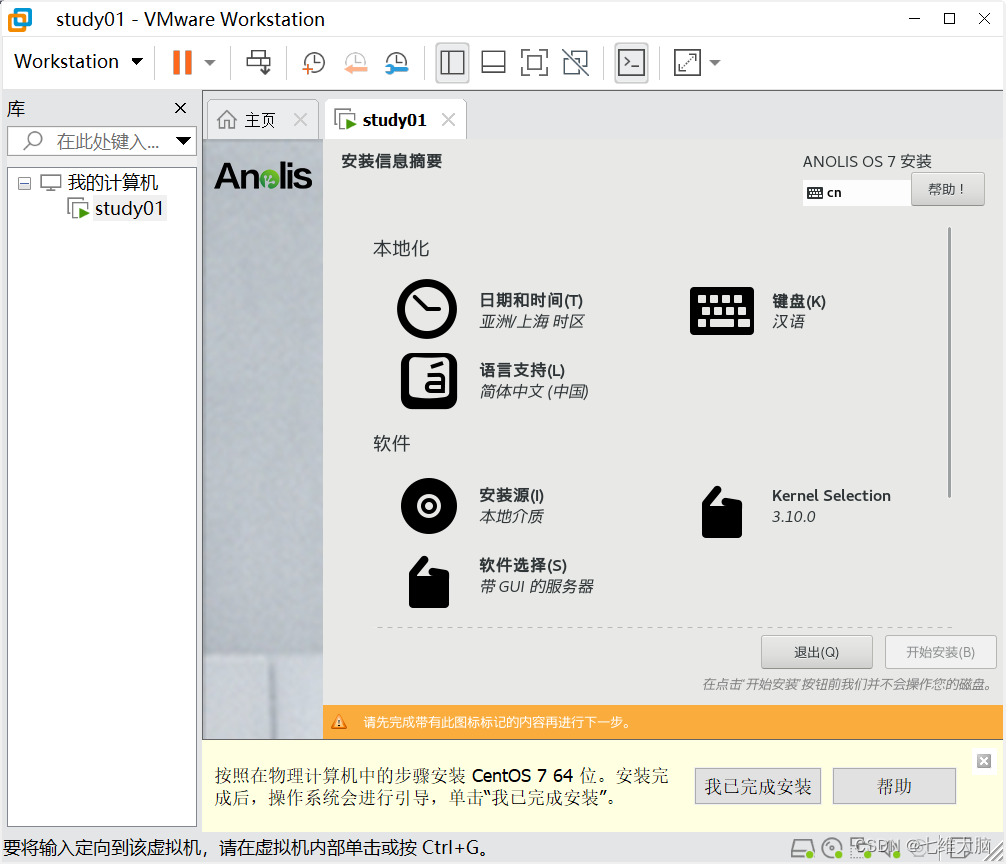Click 我已完成安装 button
Screen dimensions: 1006x864
[x=758, y=786]
